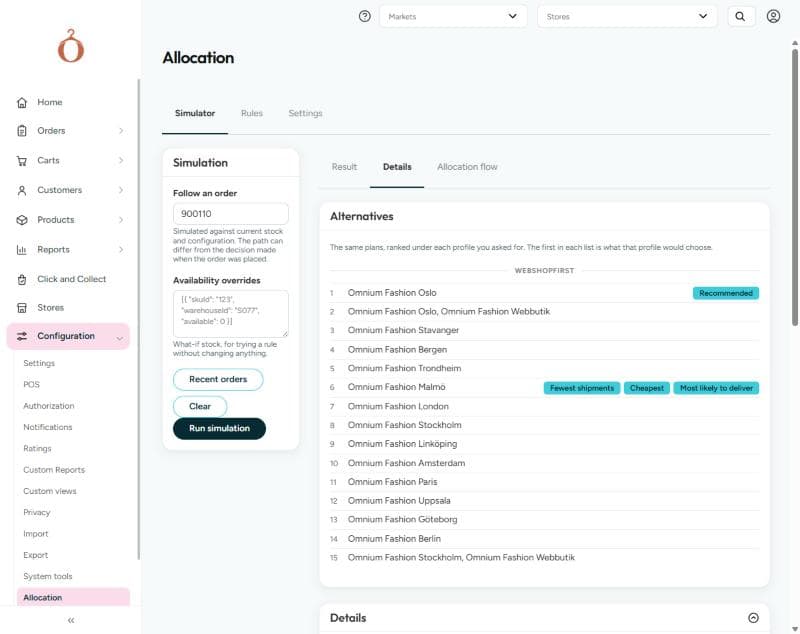The height and width of the screenshot is (634, 800).
Task: Open Notifications under Configuration
Action: 47,427
